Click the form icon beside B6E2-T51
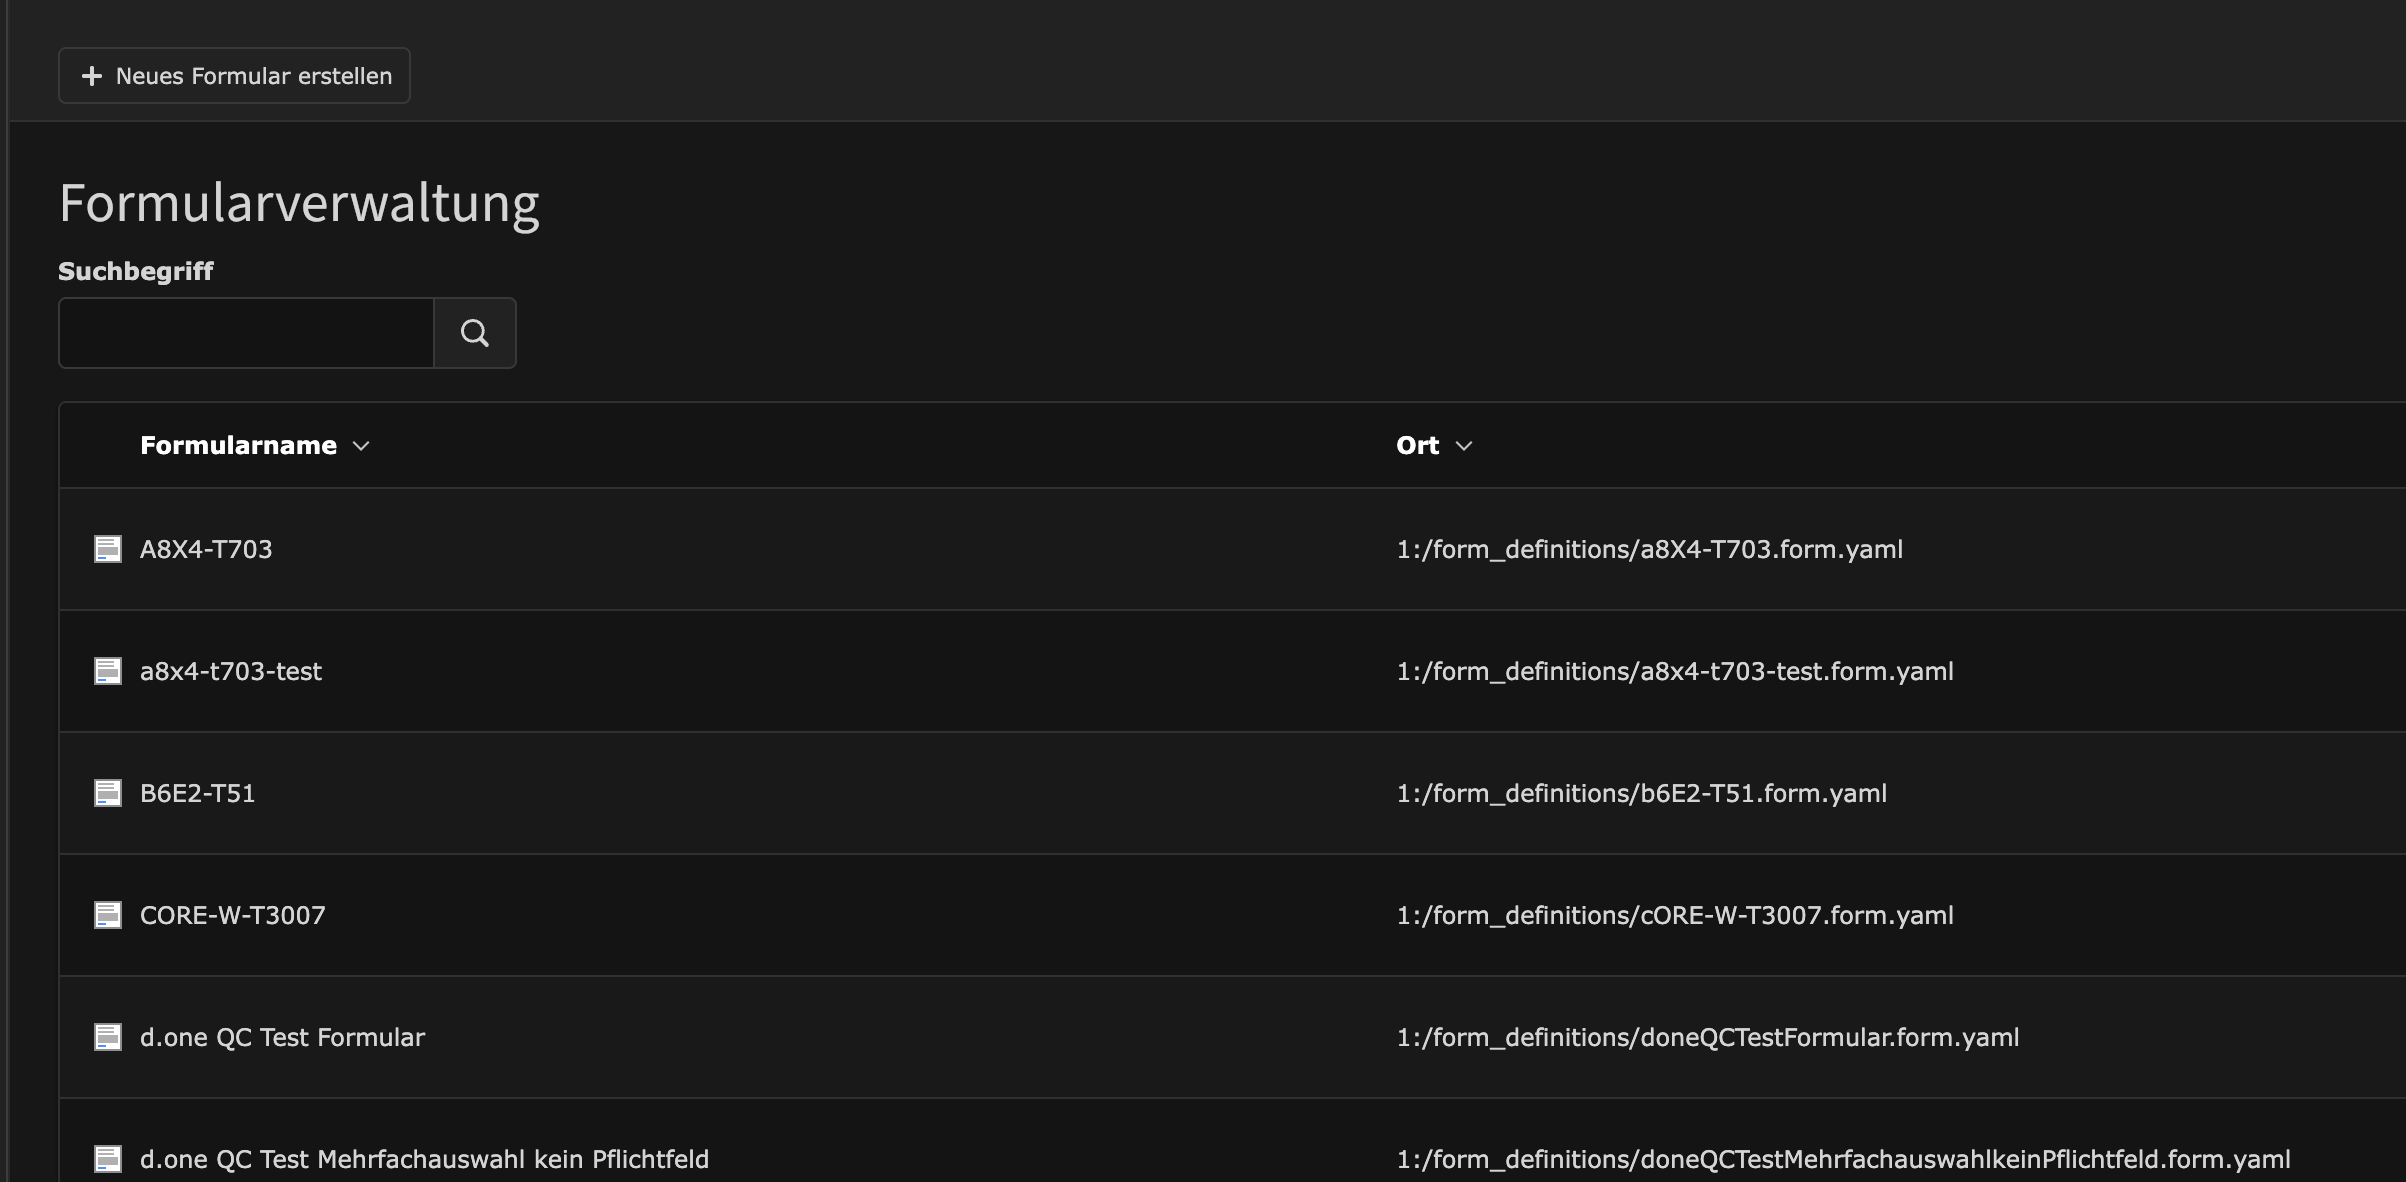Screen dimensions: 2406x1182 (x=108, y=793)
